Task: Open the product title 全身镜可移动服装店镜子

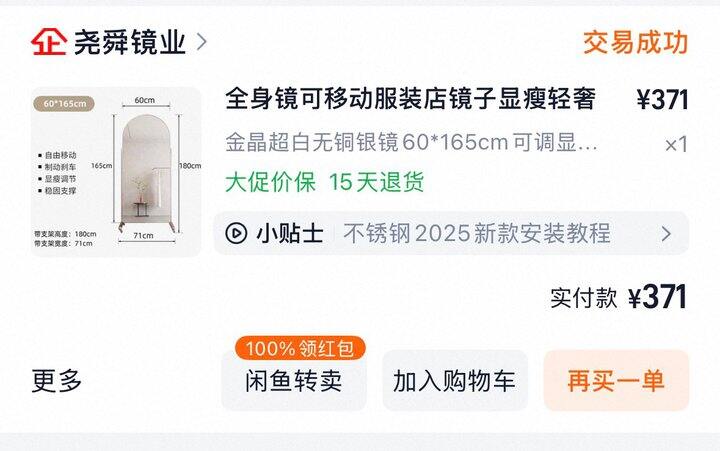Action: 411,99
